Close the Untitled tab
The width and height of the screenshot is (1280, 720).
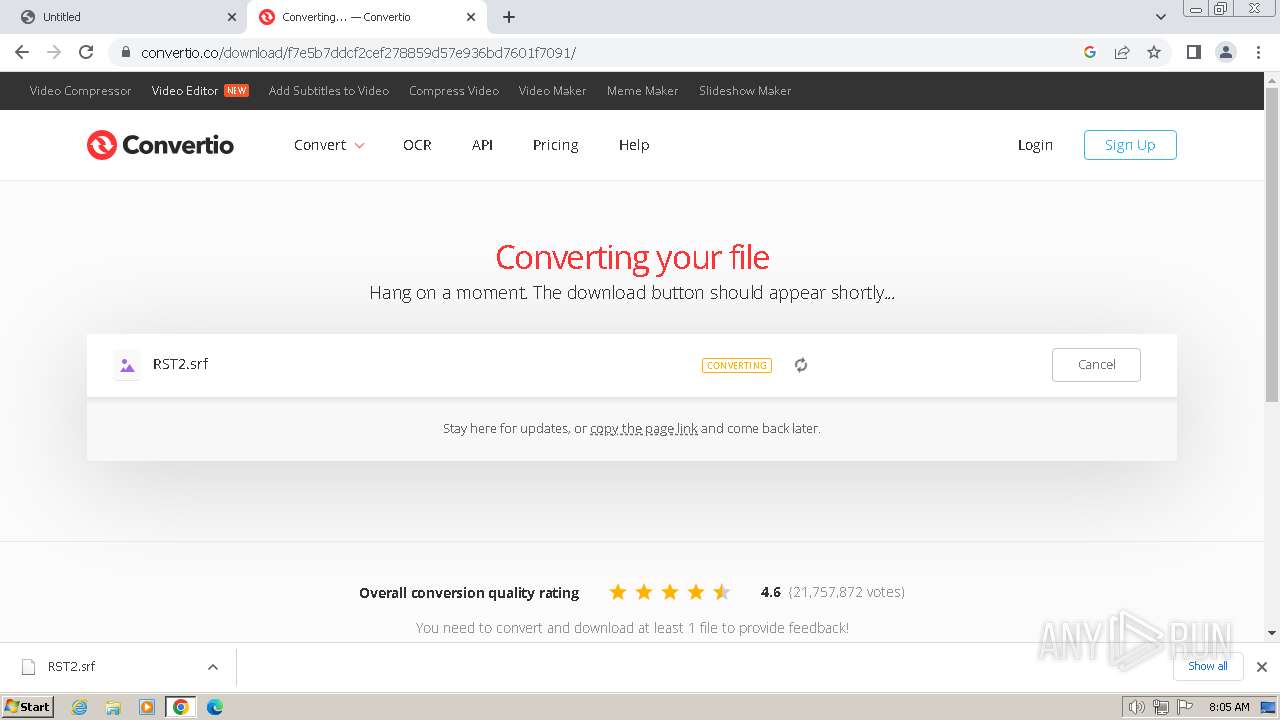click(x=231, y=17)
